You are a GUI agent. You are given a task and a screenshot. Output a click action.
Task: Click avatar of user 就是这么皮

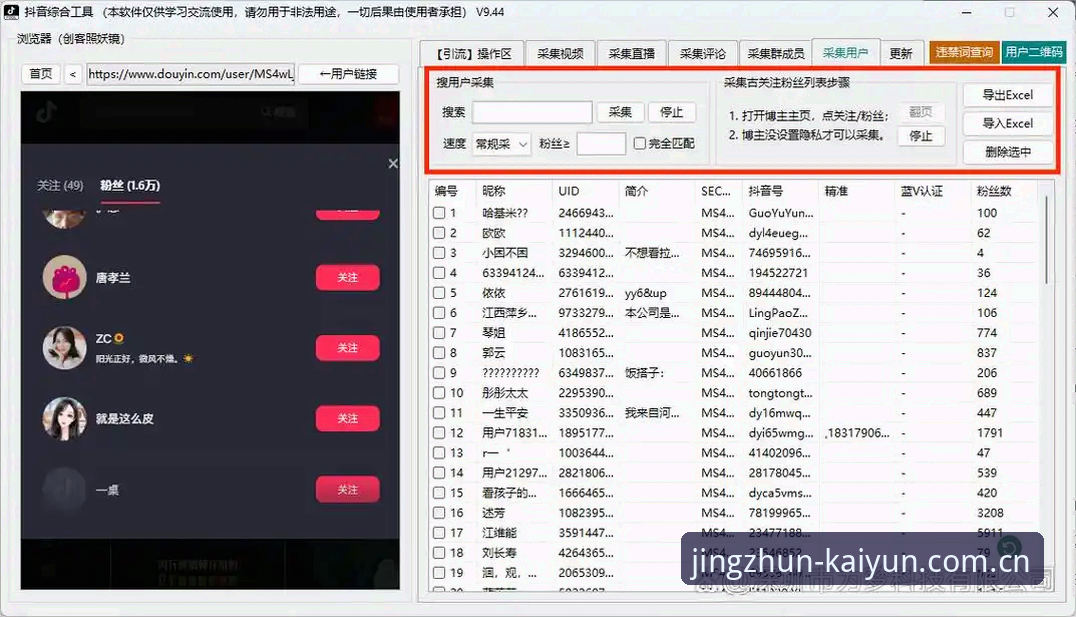pyautogui.click(x=65, y=419)
